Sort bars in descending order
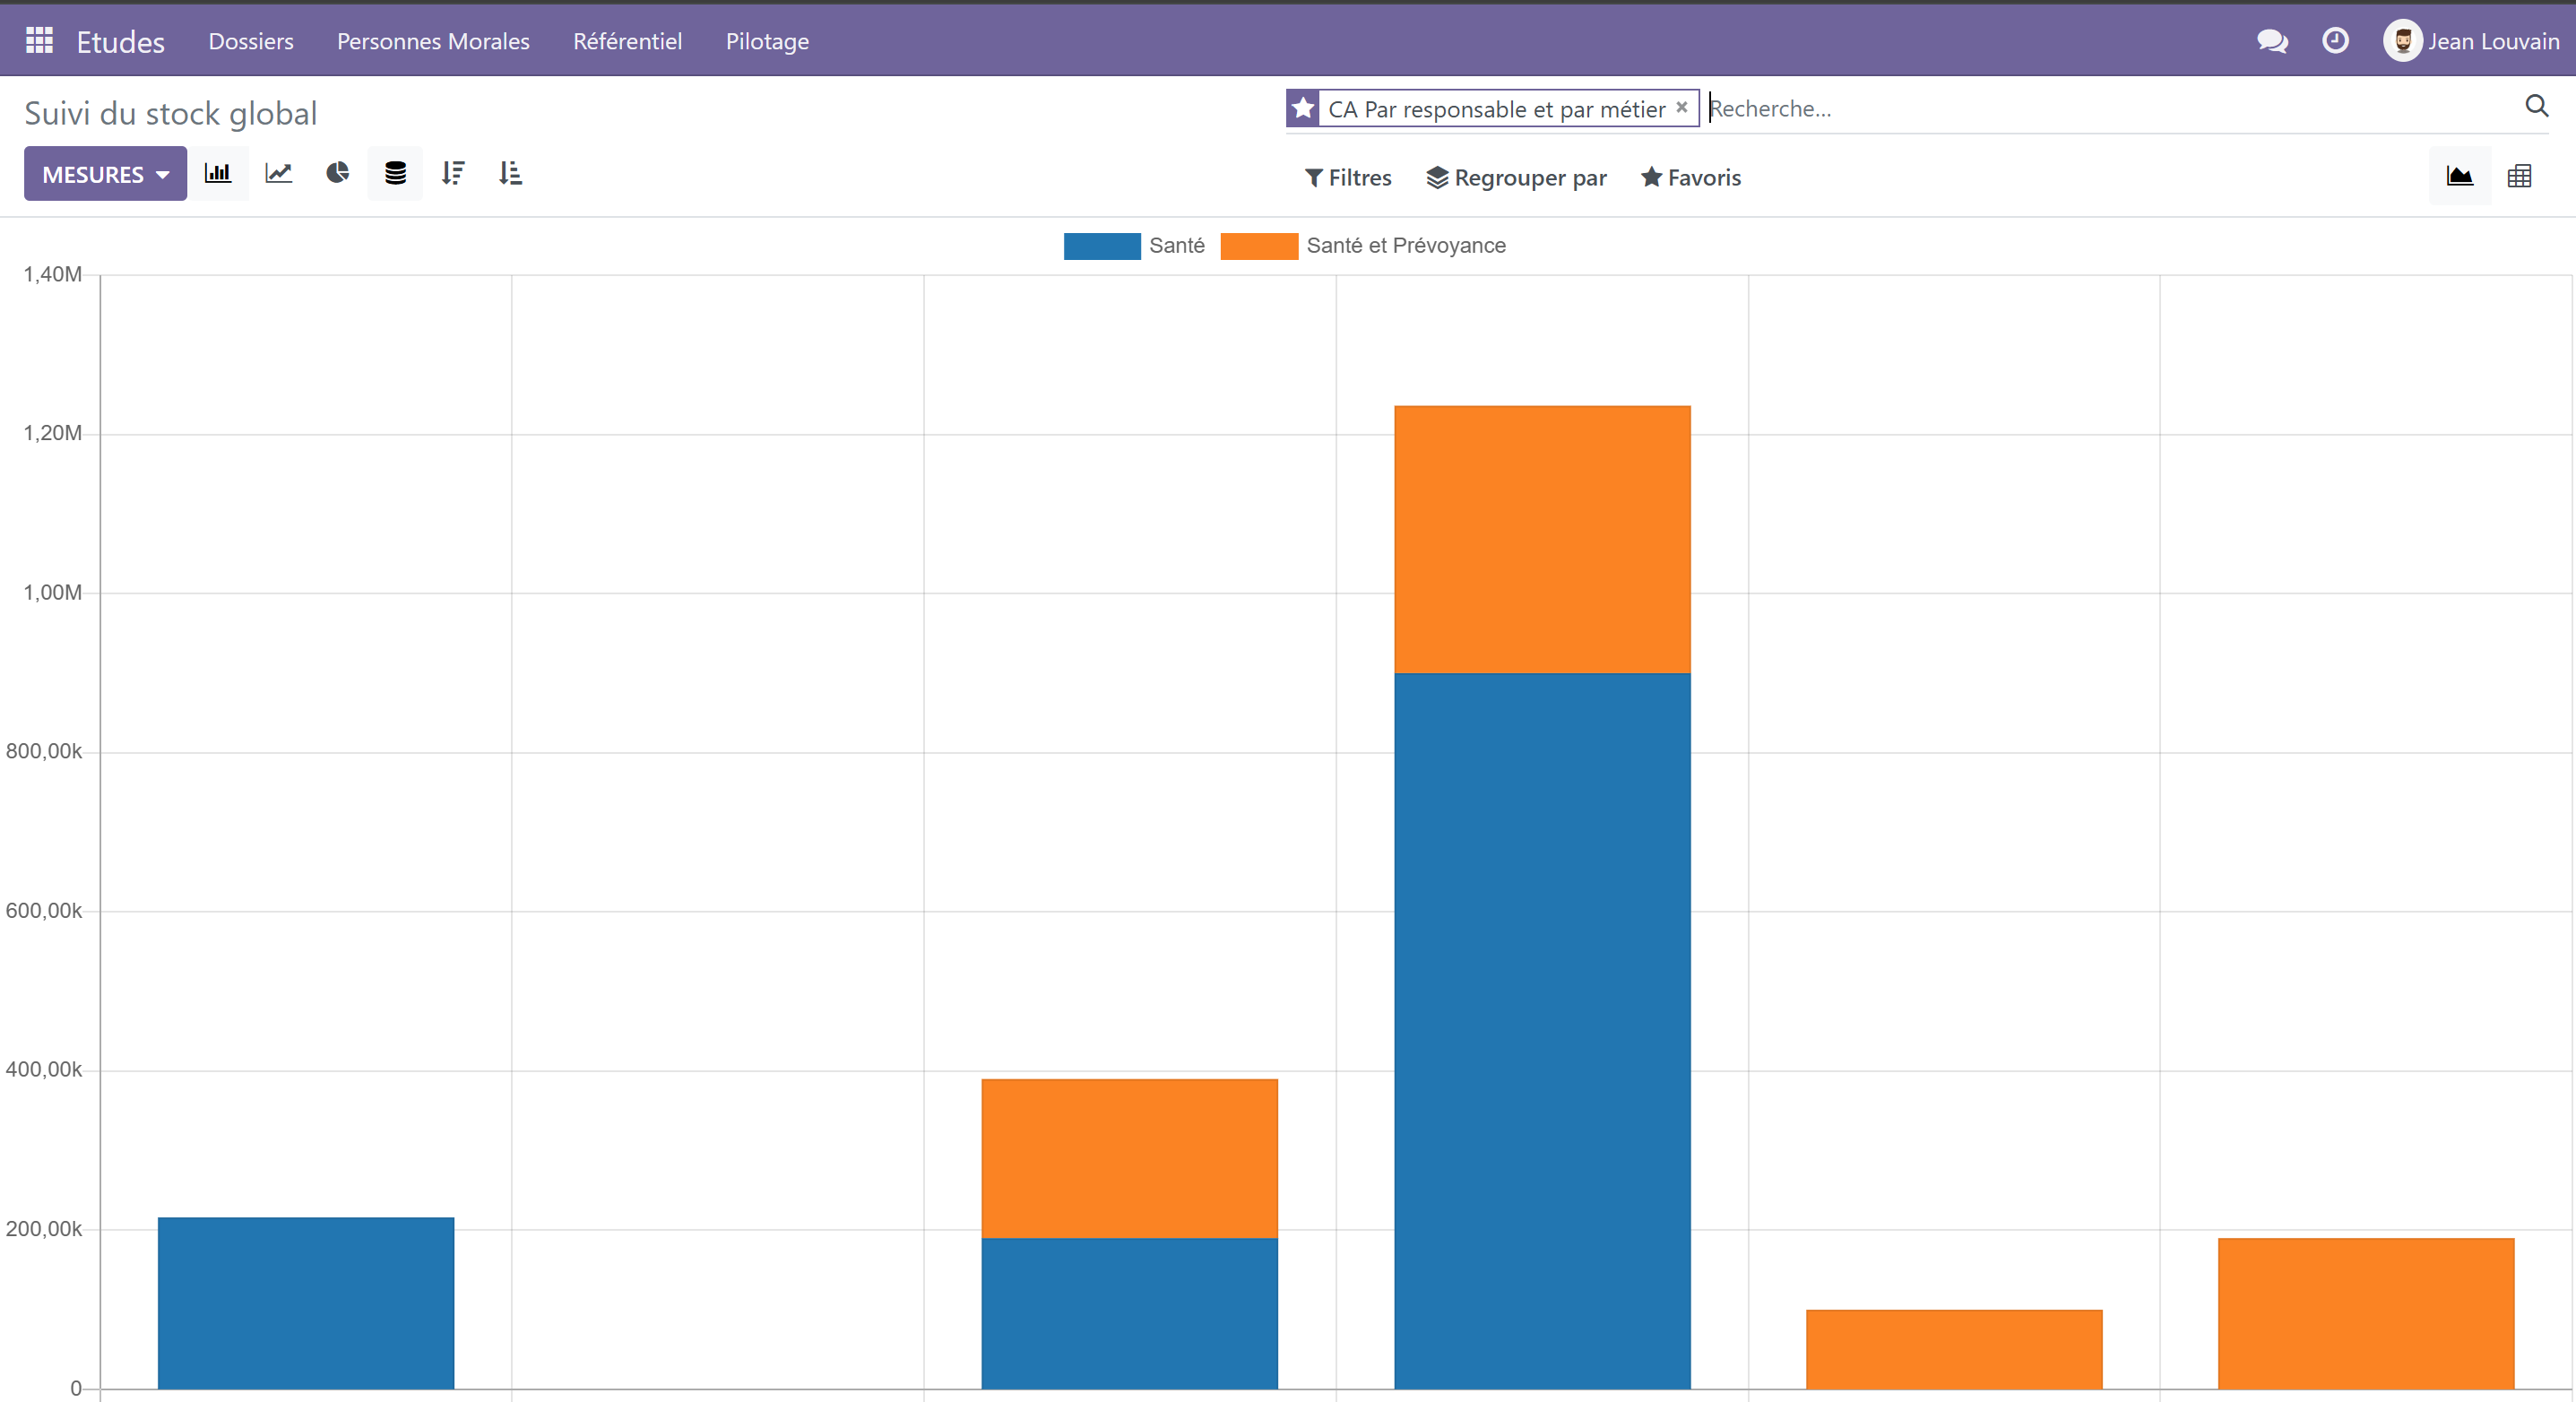This screenshot has height=1402, width=2576. (453, 174)
